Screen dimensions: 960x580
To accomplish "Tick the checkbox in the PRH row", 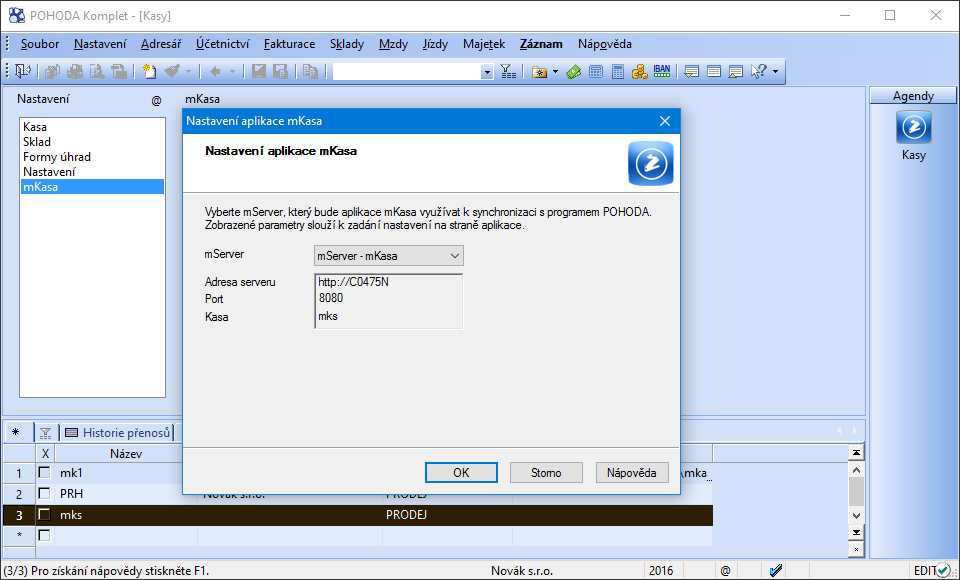I will click(x=44, y=494).
